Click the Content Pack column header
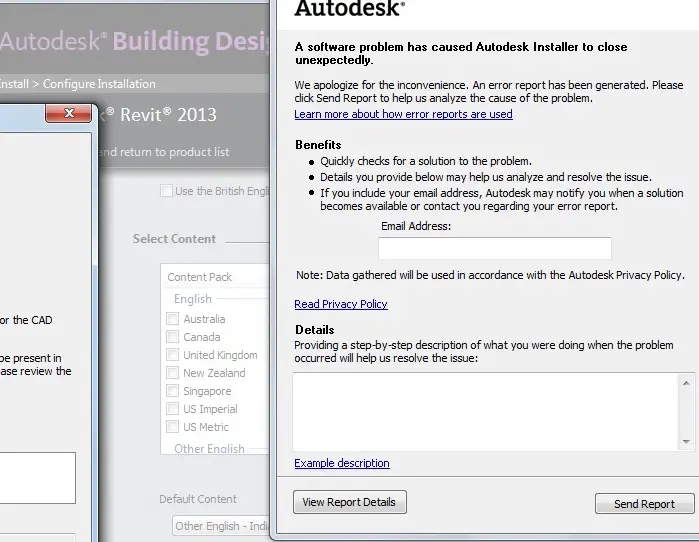 [199, 277]
